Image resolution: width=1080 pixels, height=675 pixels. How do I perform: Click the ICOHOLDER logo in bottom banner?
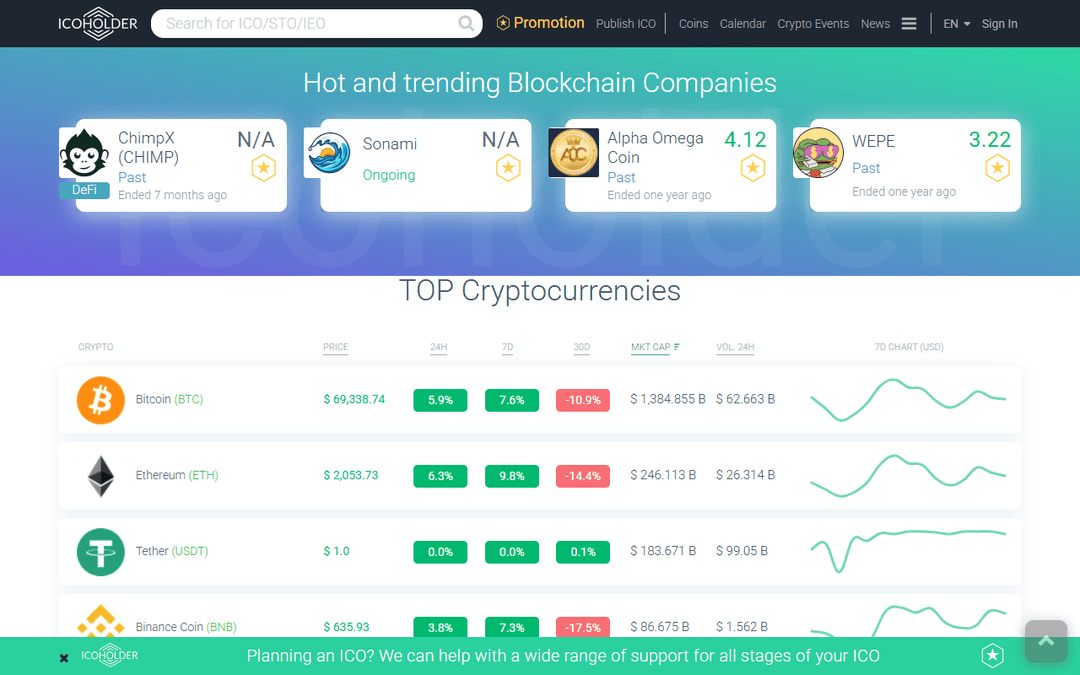(x=110, y=655)
